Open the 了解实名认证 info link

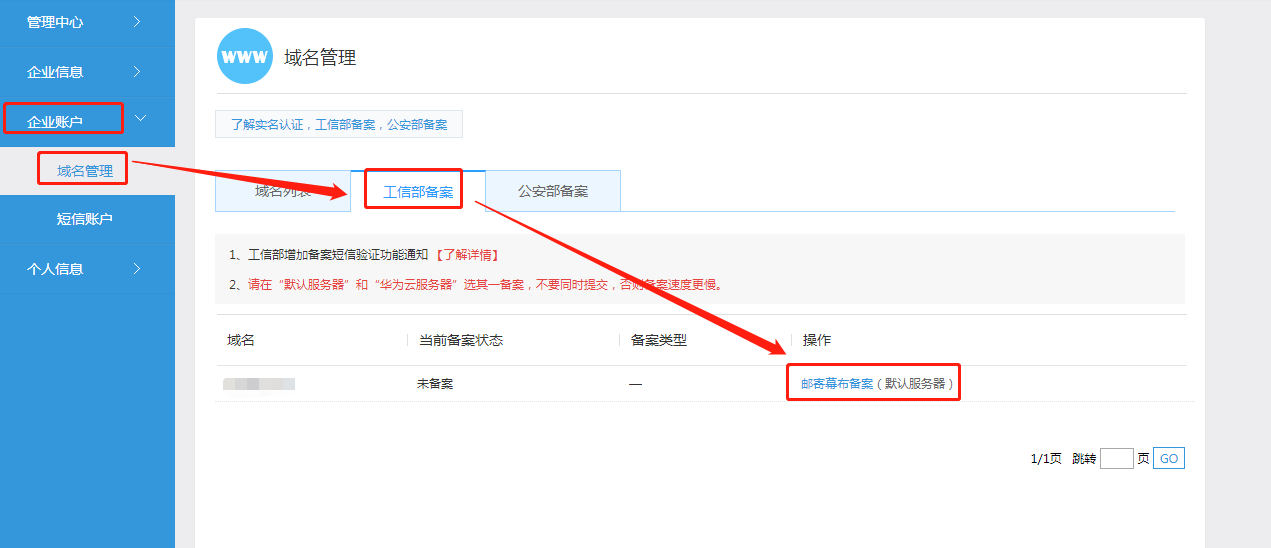(x=338, y=125)
